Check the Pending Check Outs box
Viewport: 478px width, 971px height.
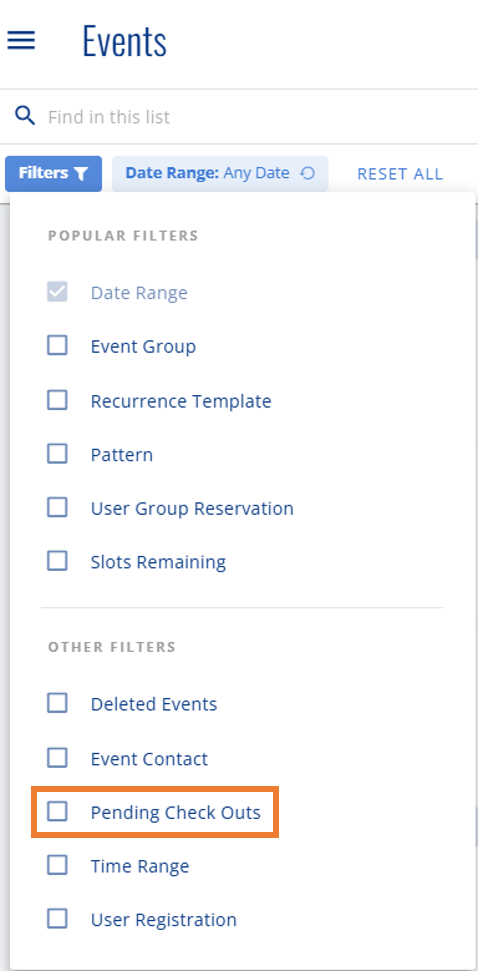coord(58,812)
